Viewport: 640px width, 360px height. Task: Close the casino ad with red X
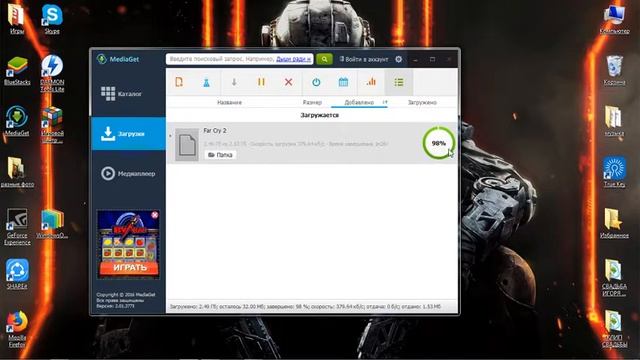(x=155, y=215)
